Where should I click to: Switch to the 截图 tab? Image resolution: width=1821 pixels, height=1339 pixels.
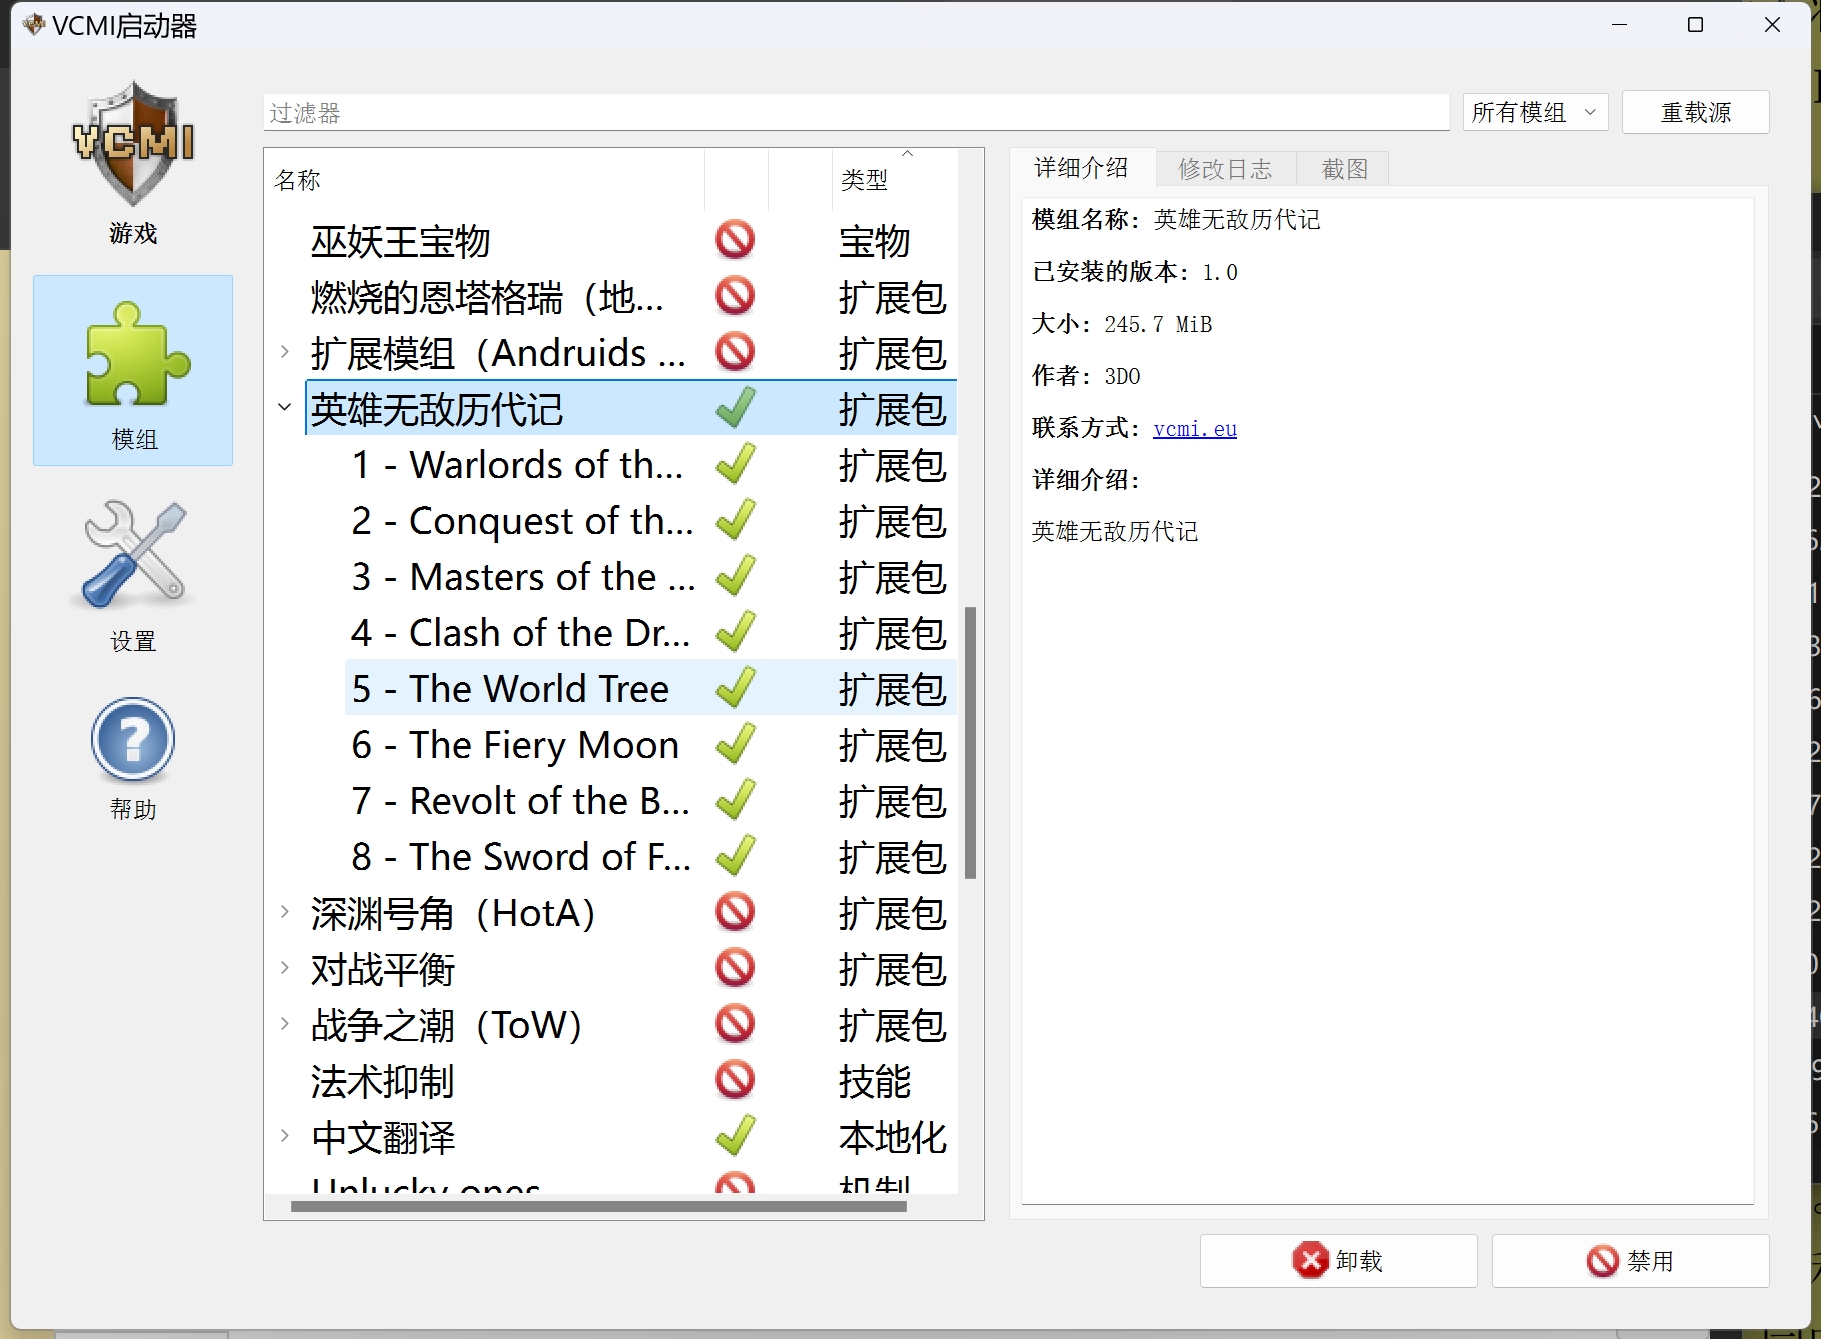[x=1344, y=169]
